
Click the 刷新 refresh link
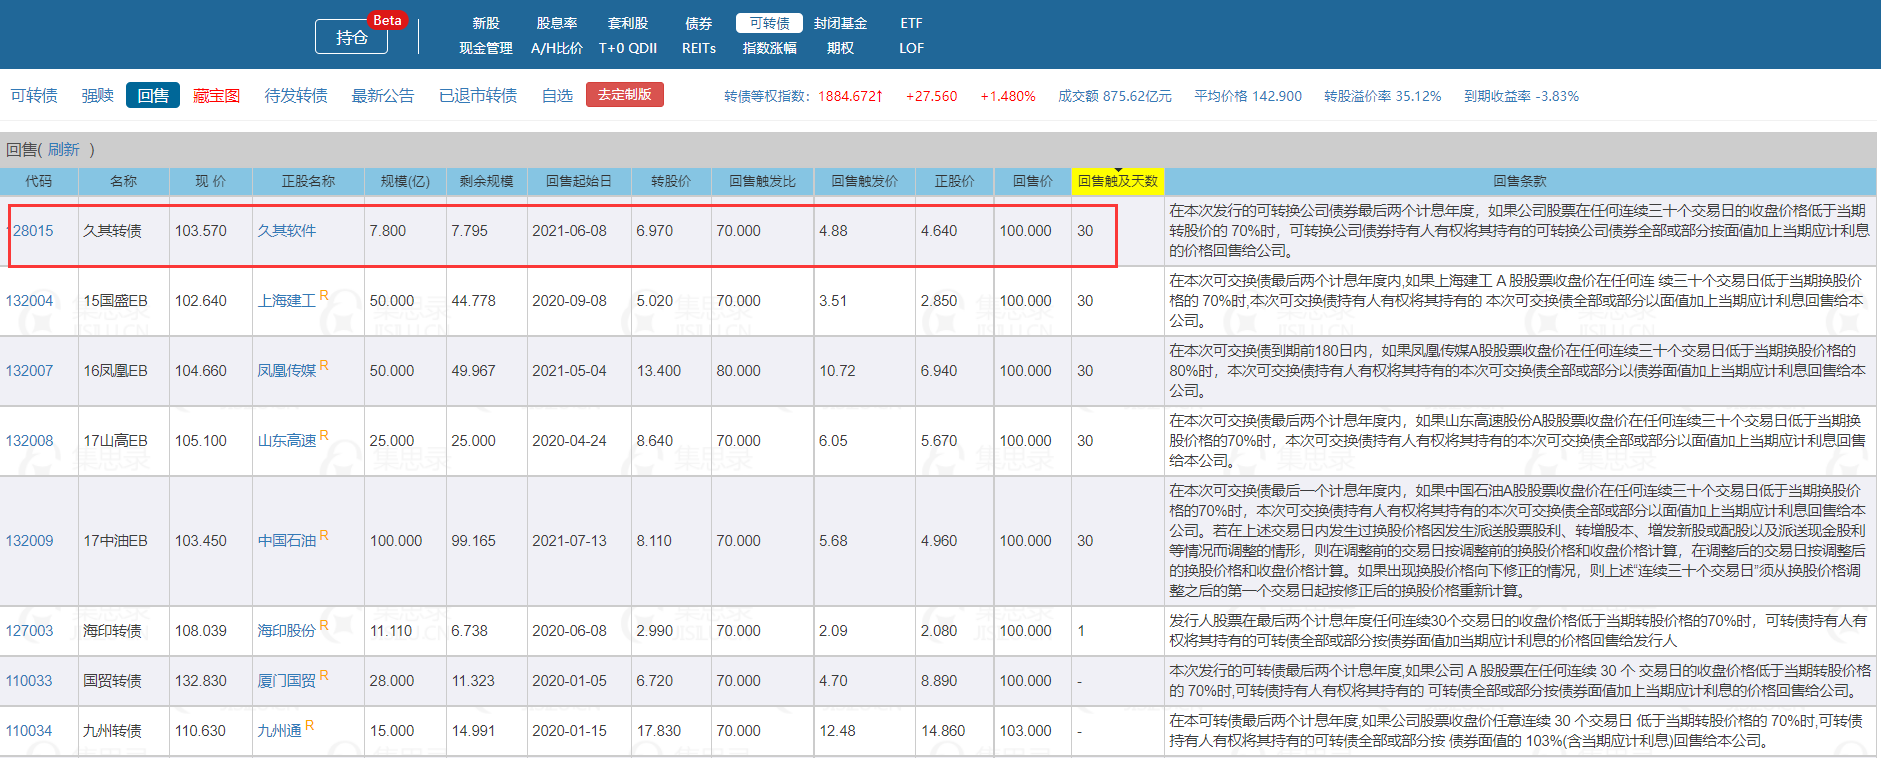tap(63, 149)
